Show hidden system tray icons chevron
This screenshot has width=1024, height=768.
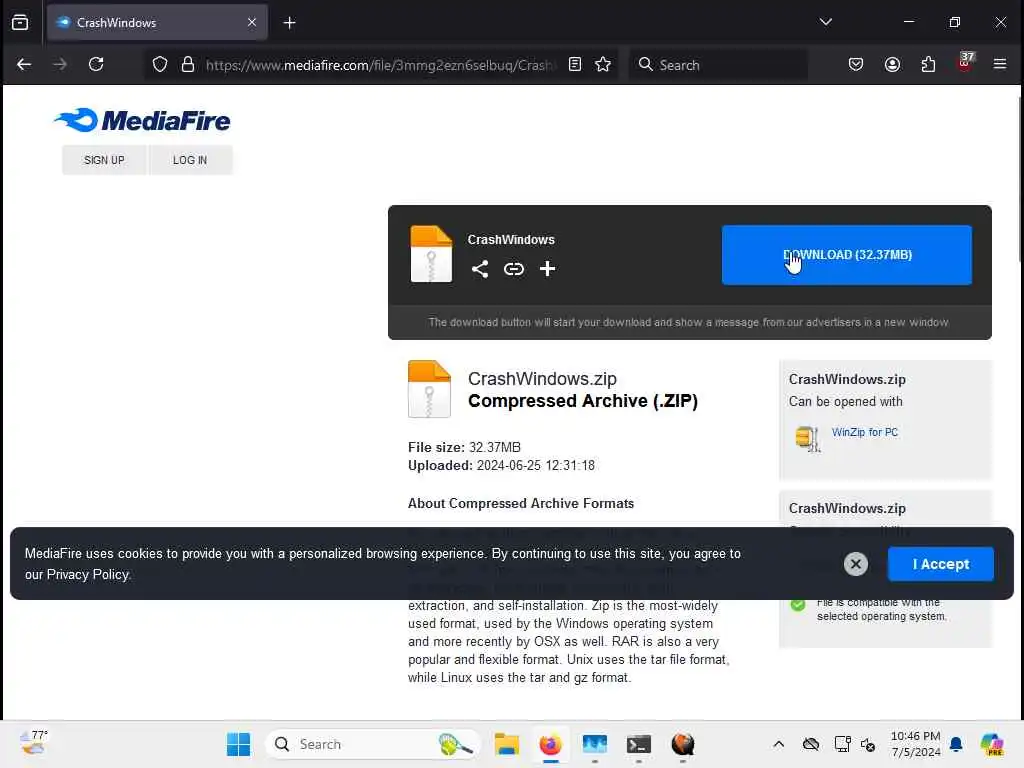pyautogui.click(x=778, y=744)
